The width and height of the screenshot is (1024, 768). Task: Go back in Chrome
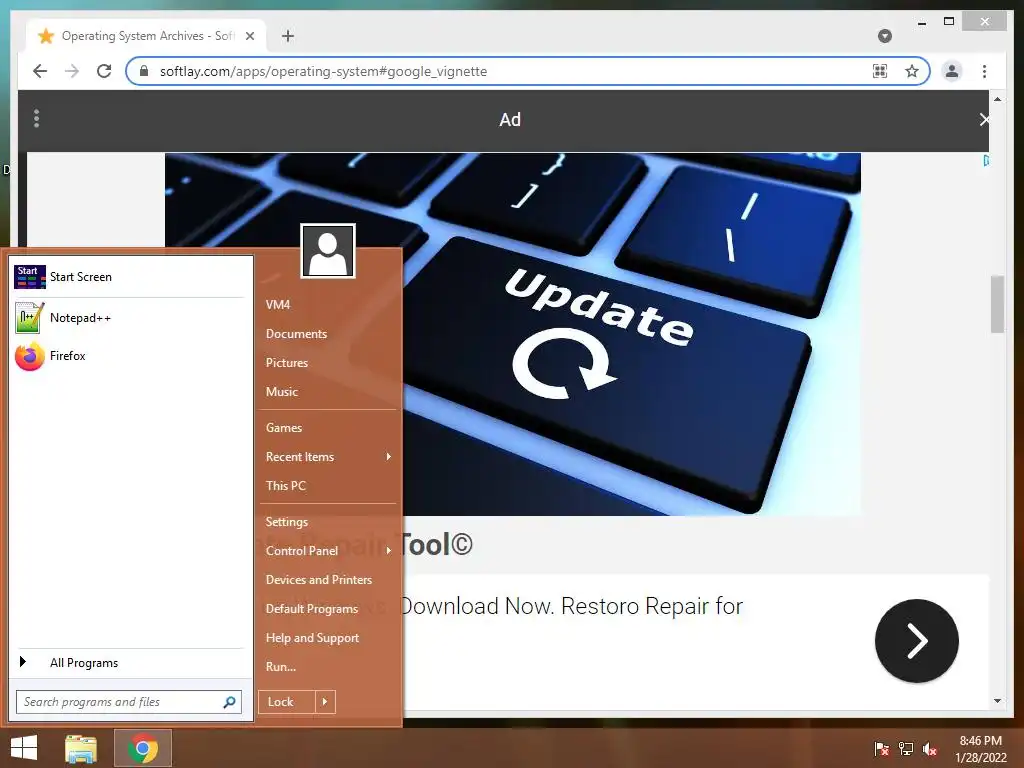point(40,71)
